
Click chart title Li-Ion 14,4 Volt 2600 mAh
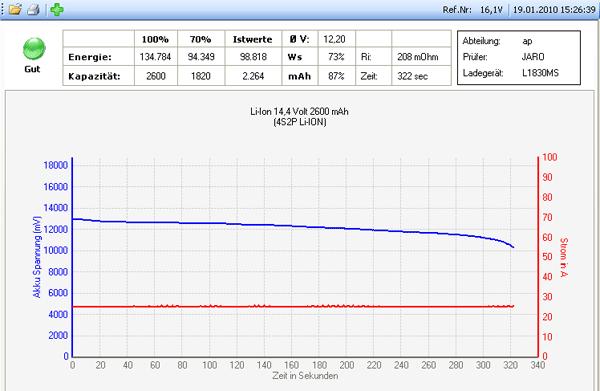point(299,112)
